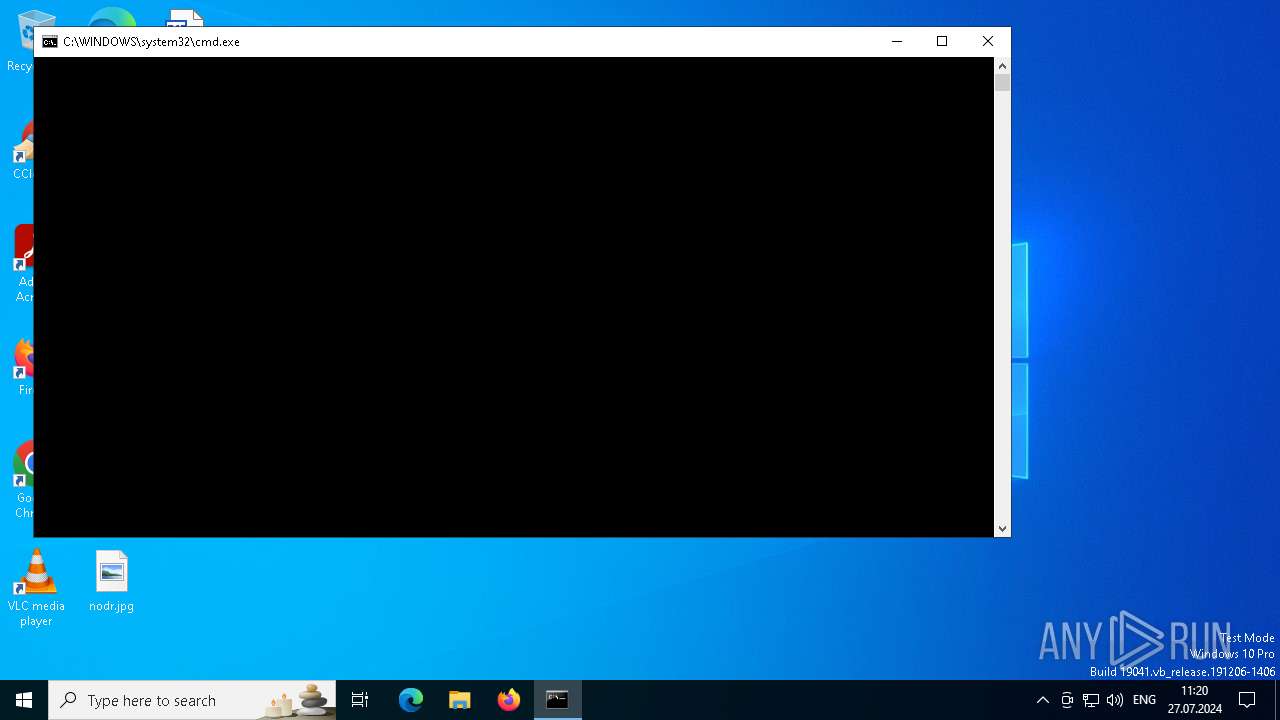Launch Microsoft Edge from the taskbar
The height and width of the screenshot is (720, 1280).
click(411, 700)
